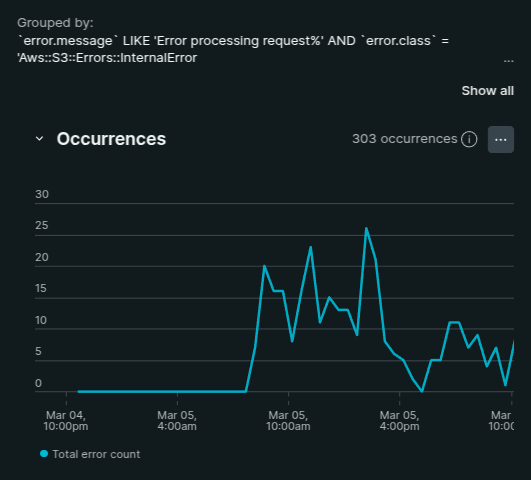Click the Total error count legend label

tap(96, 454)
